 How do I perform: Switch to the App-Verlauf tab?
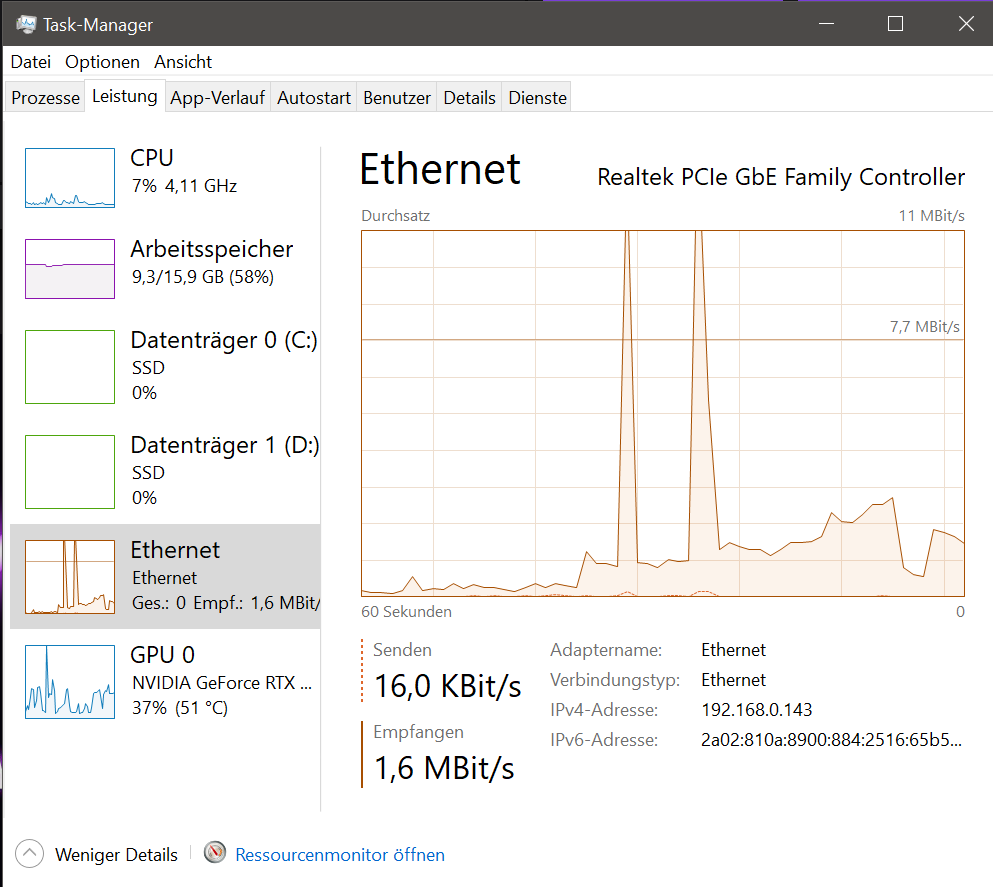(x=217, y=98)
